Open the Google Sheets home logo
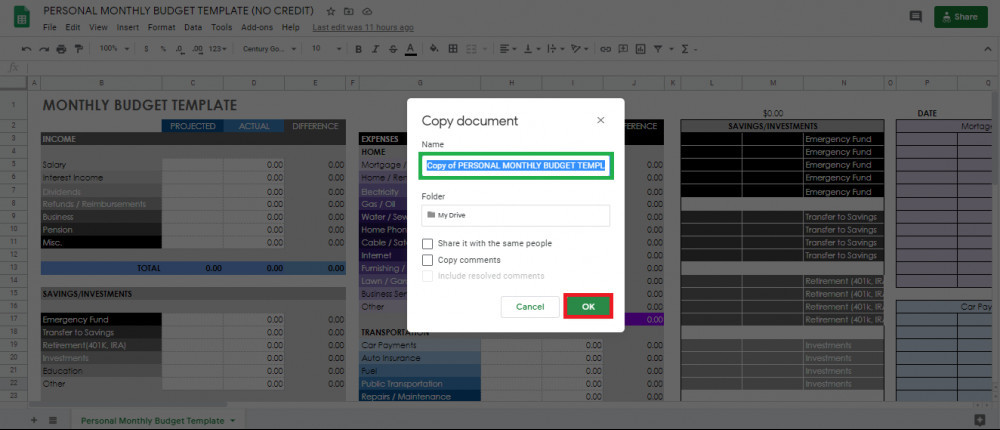1000x430 pixels. [x=22, y=17]
